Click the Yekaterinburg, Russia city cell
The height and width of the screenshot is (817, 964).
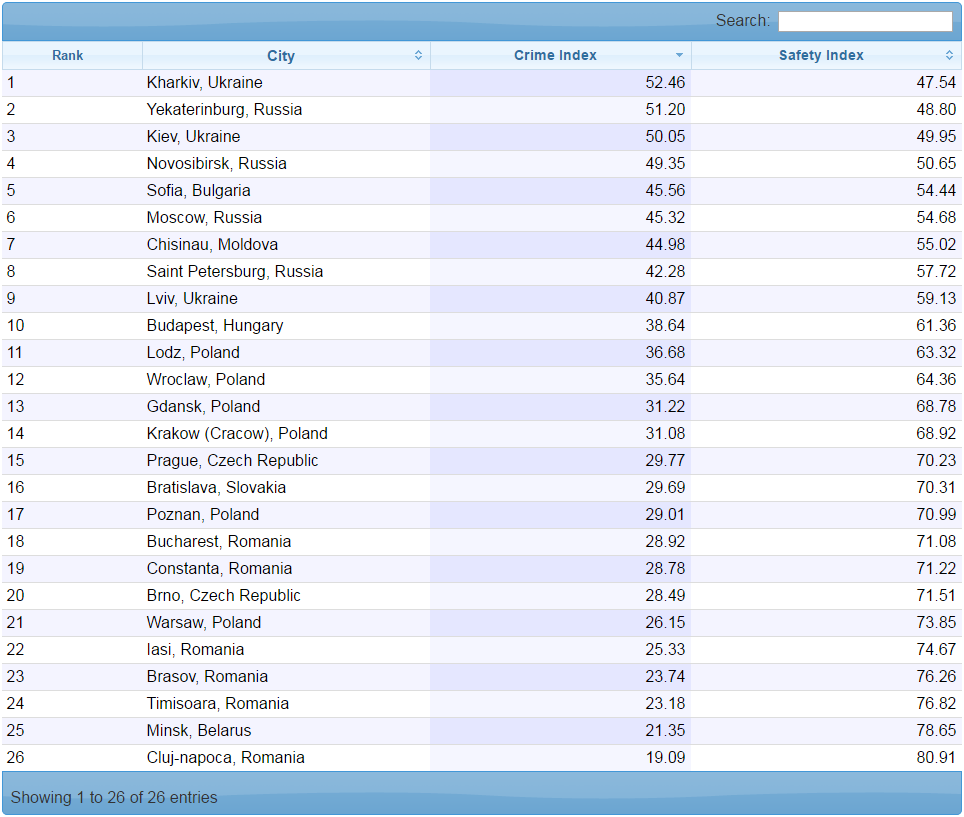tap(224, 110)
